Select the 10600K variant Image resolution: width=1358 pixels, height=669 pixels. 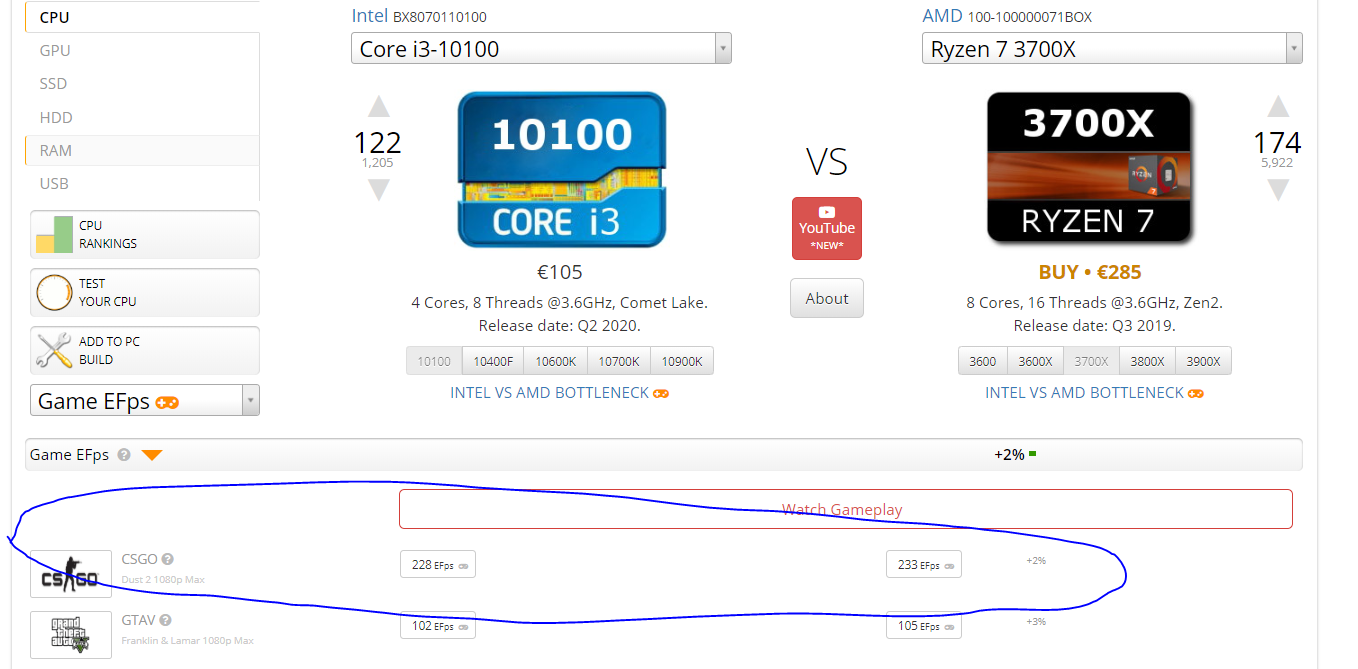(556, 361)
